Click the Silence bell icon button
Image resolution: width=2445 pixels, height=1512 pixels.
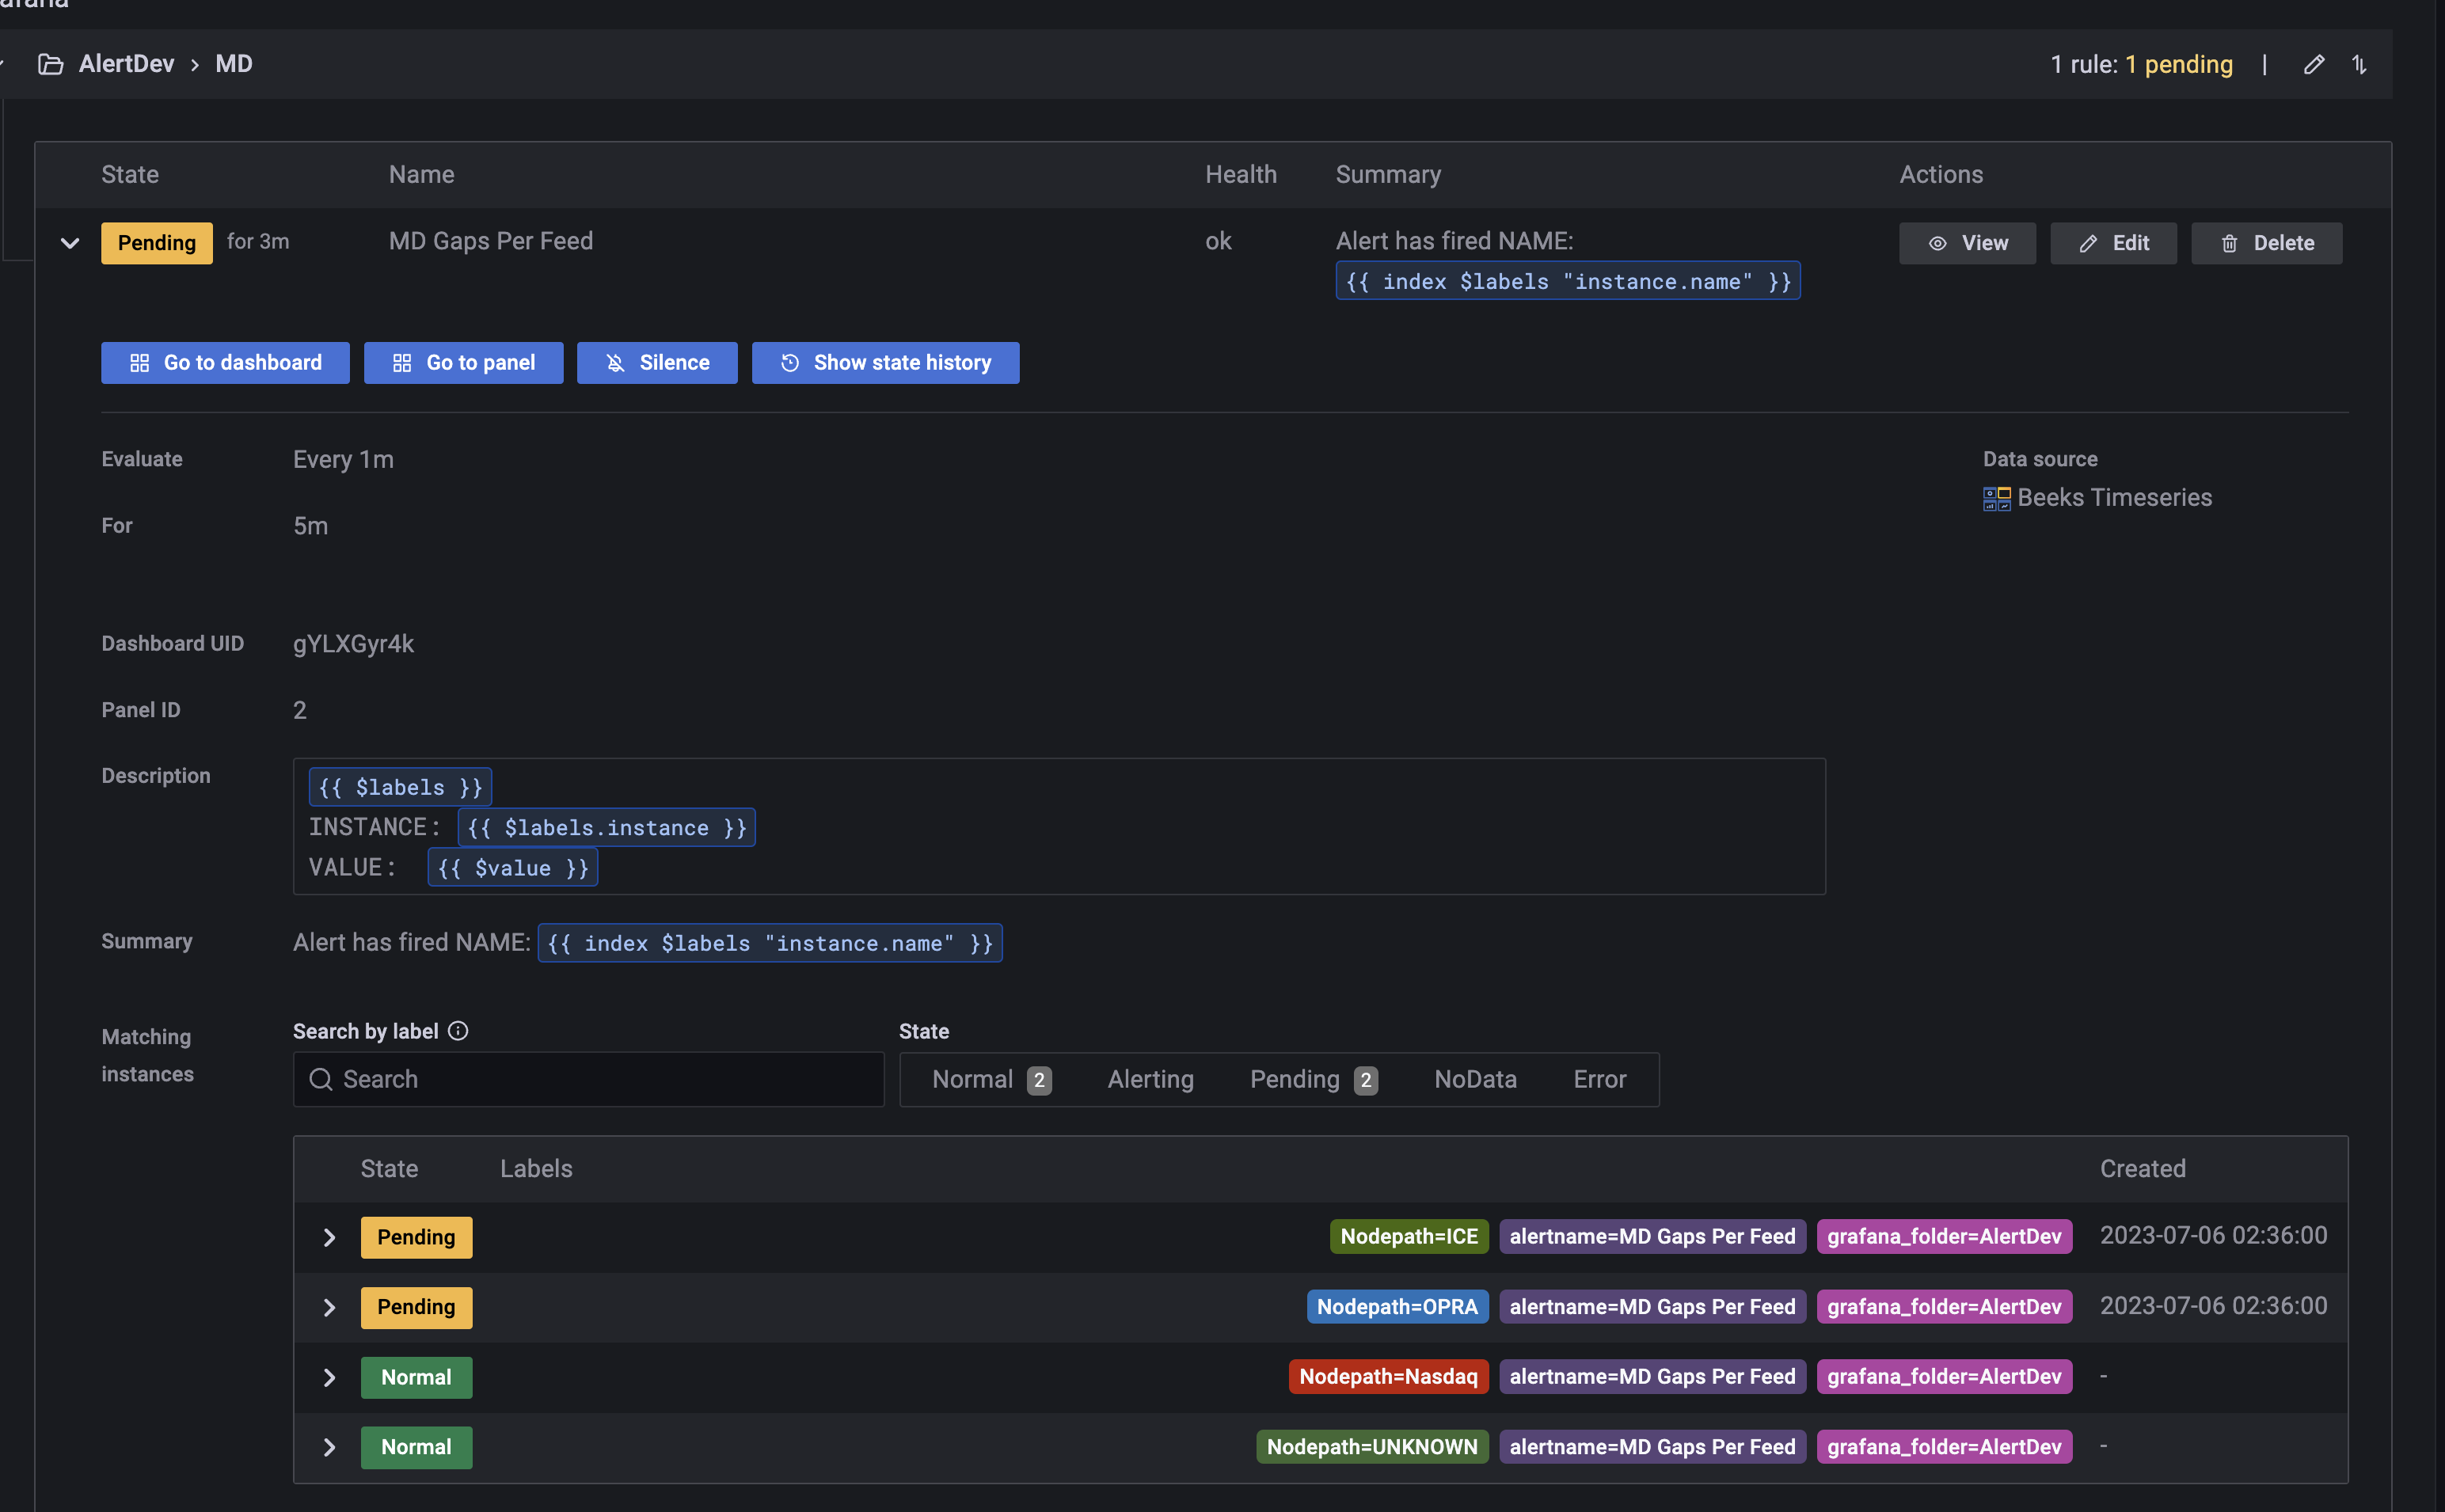(657, 363)
